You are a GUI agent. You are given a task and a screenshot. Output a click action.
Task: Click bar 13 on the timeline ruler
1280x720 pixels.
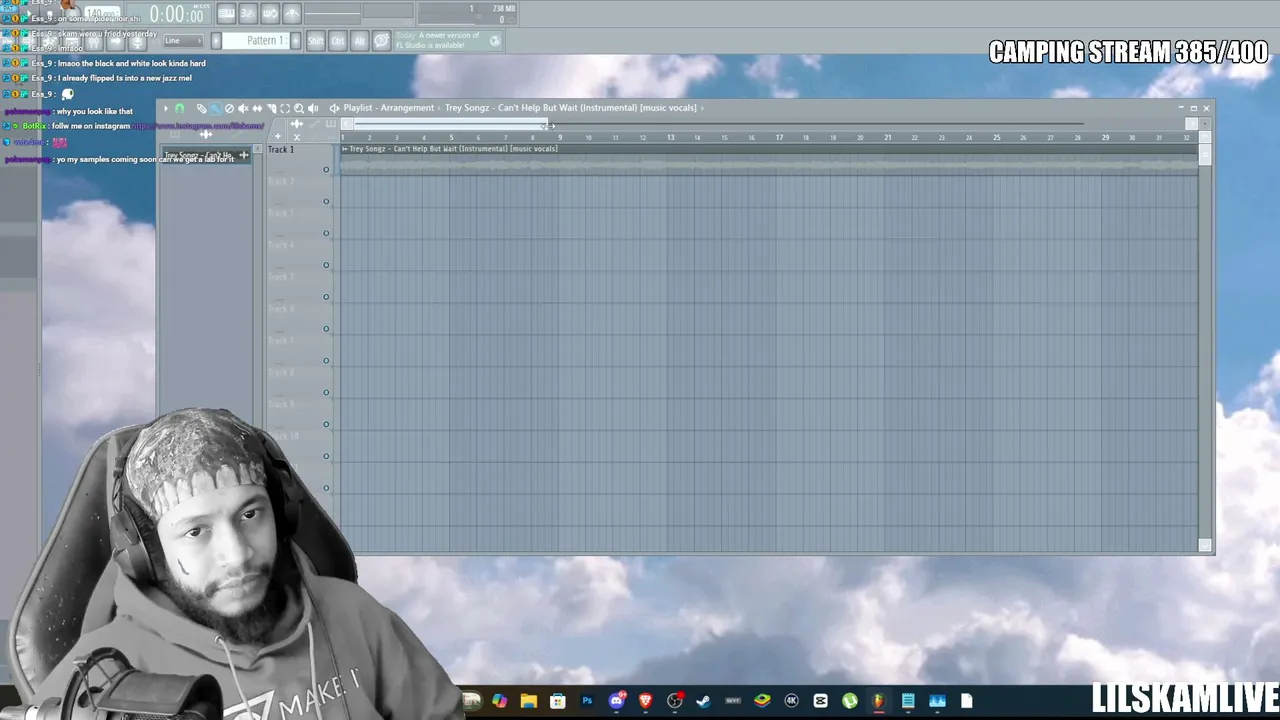tap(670, 137)
